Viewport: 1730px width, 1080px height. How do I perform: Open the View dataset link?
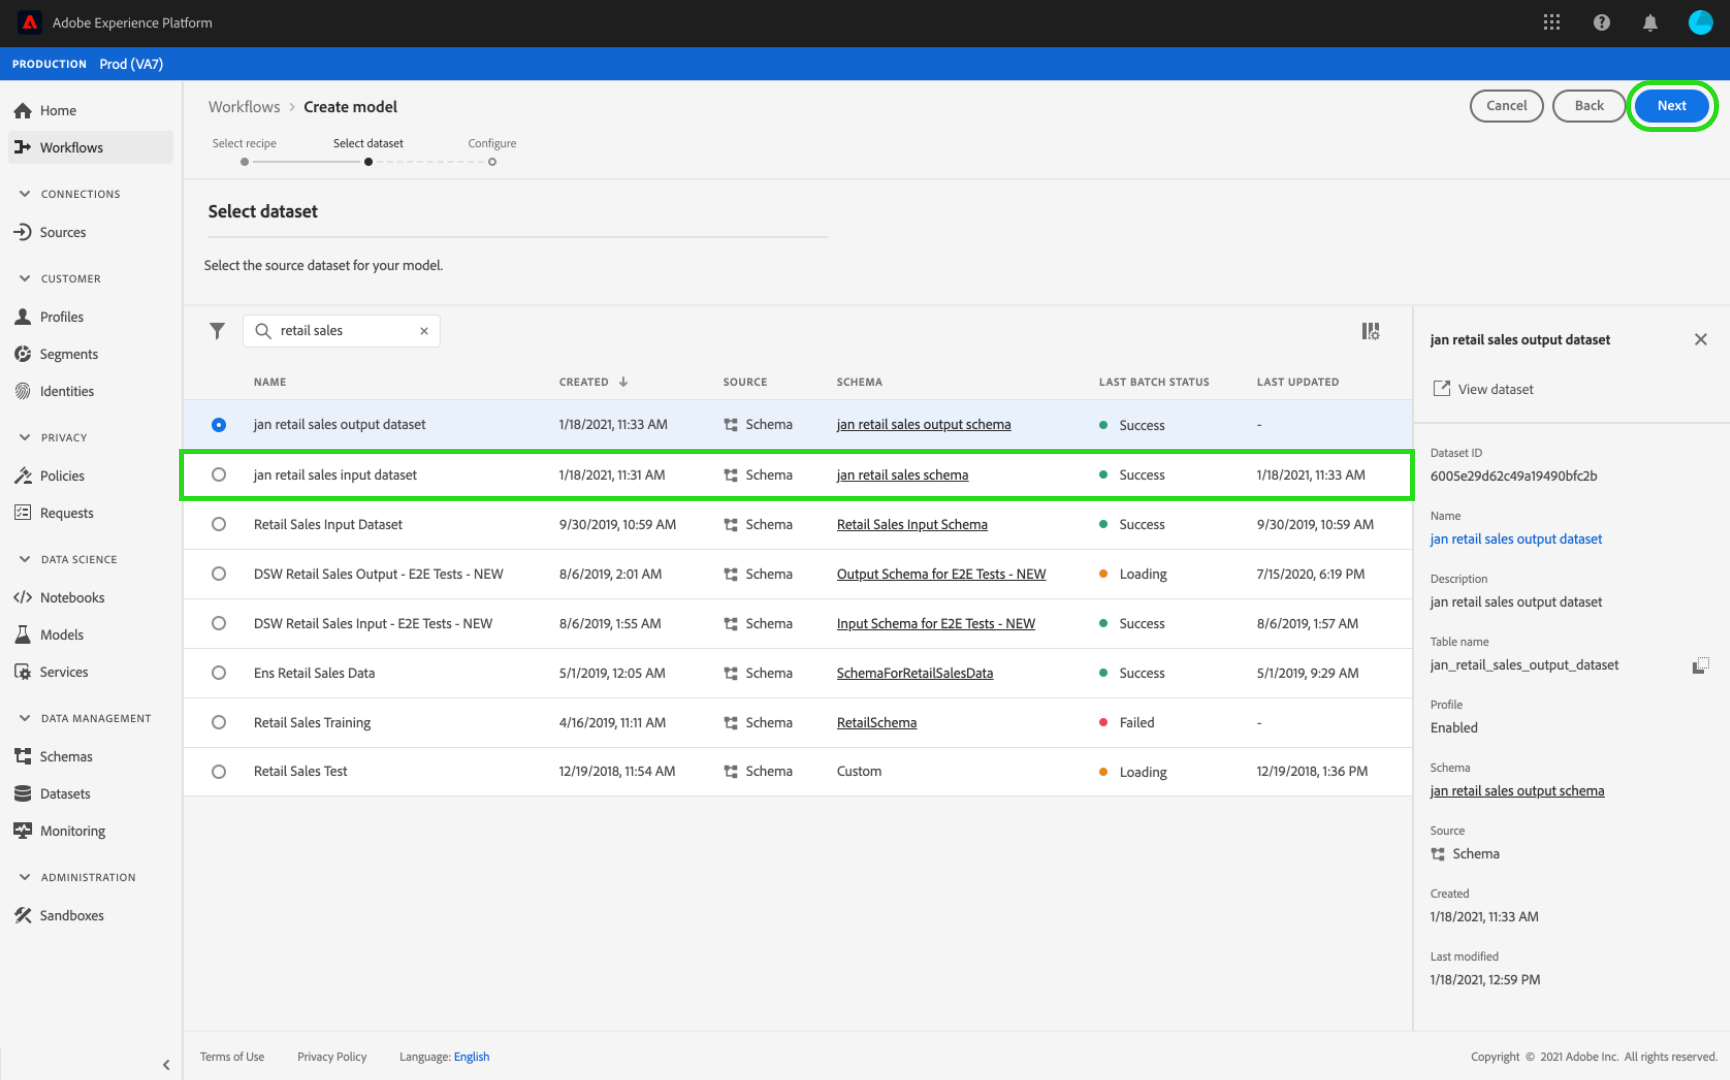pos(1494,389)
